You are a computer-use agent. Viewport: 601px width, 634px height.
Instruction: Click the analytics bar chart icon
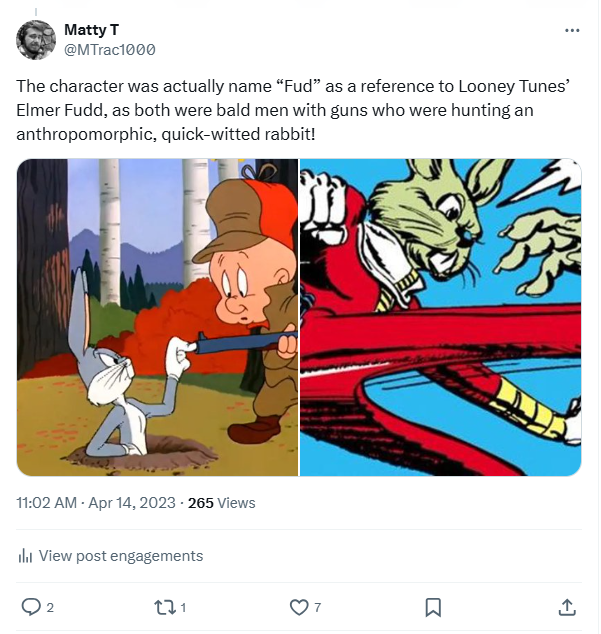click(x=26, y=556)
